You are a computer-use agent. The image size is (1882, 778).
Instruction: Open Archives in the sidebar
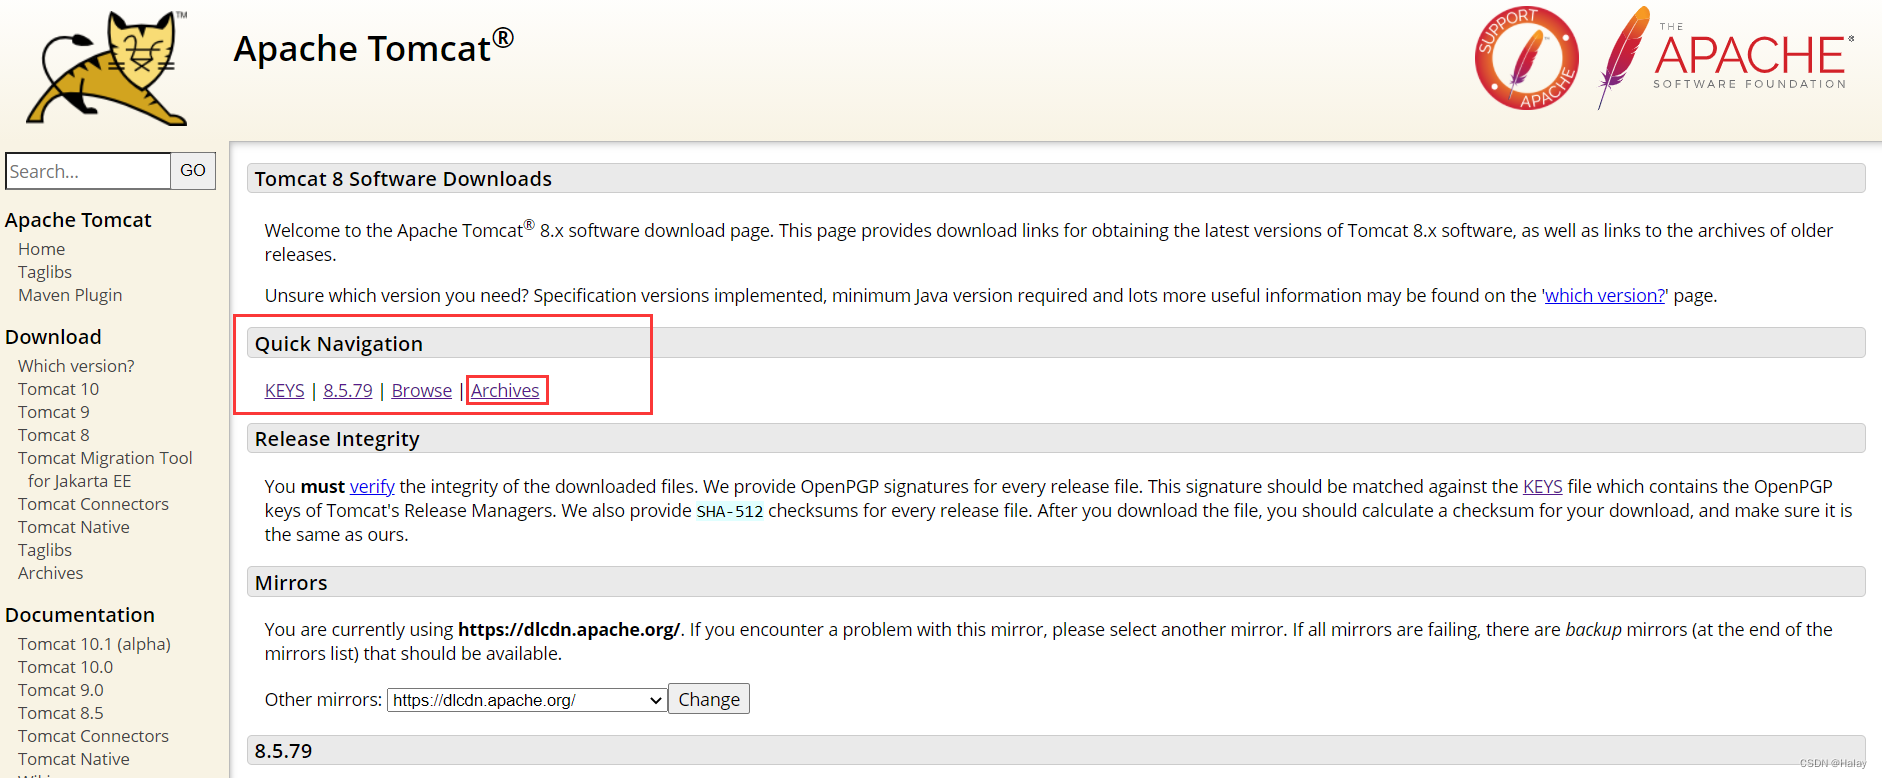click(x=50, y=573)
